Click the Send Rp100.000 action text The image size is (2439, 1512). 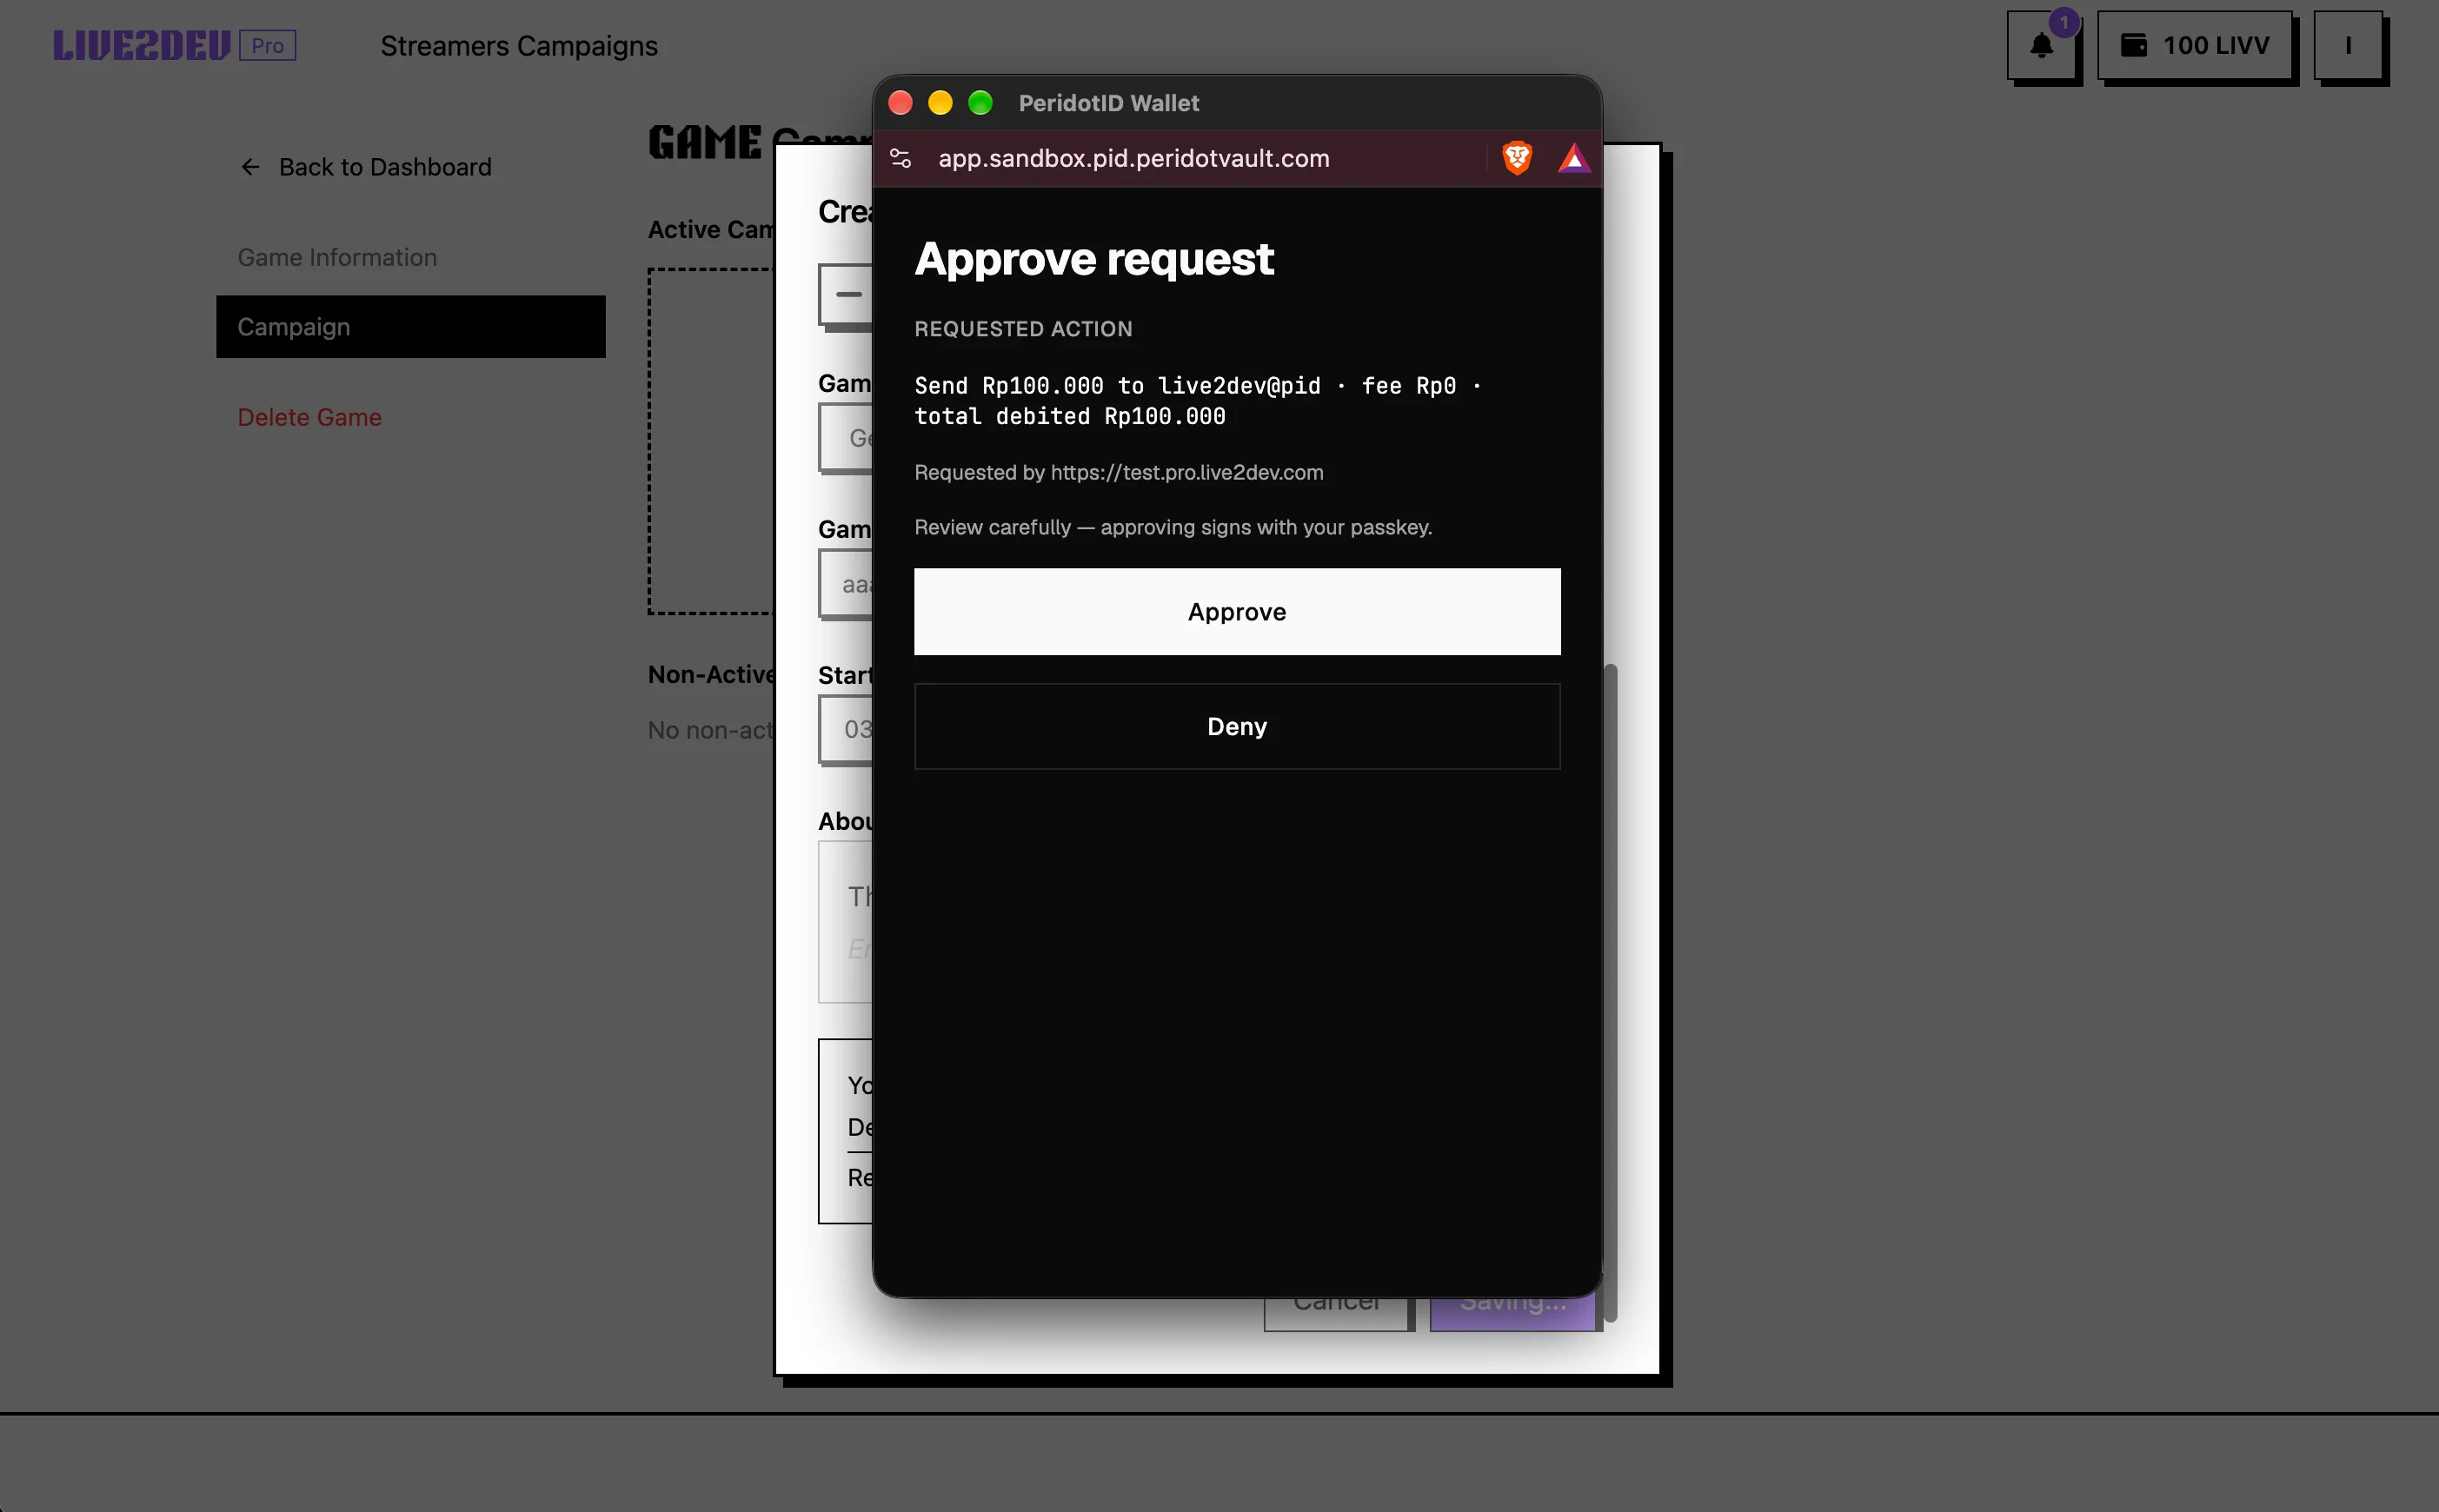[x=1197, y=401]
